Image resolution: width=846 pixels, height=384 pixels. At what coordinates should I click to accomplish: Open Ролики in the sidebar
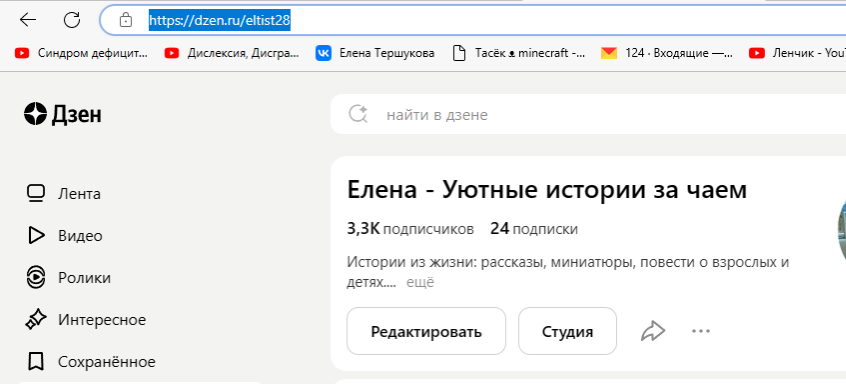(x=69, y=278)
